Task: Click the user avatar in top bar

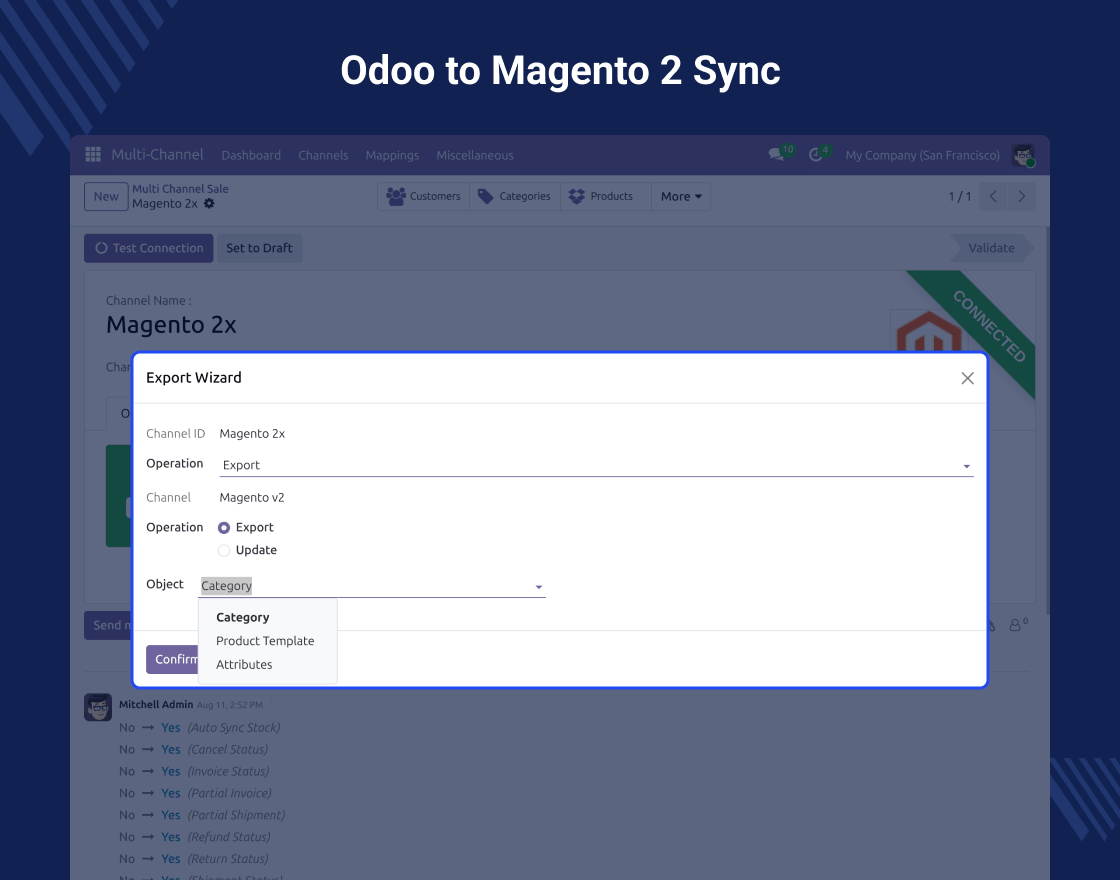Action: tap(1023, 155)
